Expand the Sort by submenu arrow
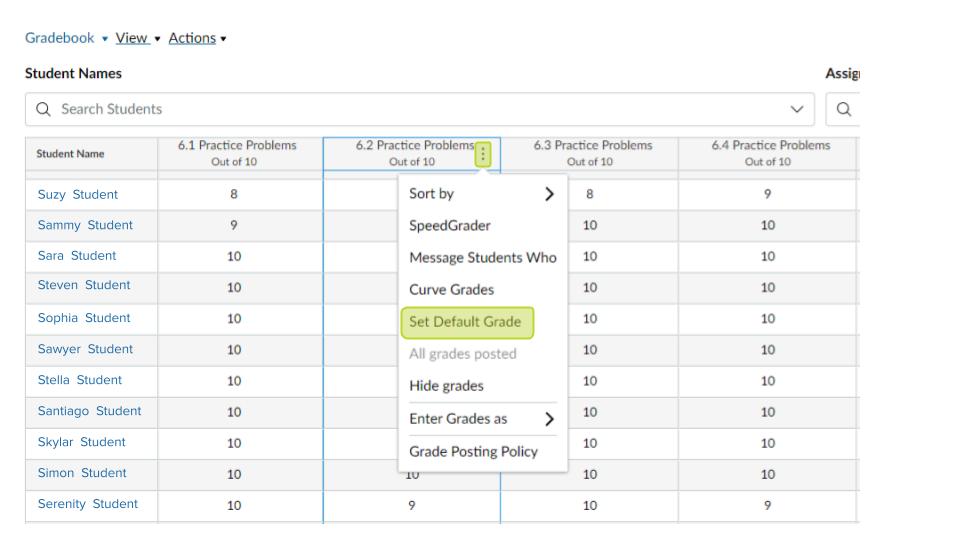 [548, 194]
